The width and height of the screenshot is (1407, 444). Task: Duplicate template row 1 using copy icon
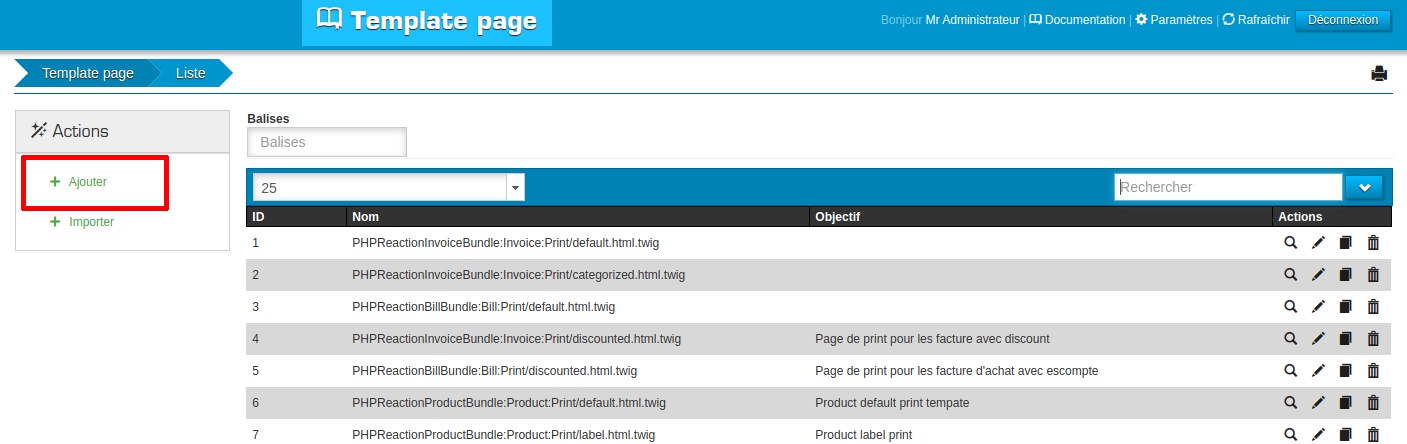point(1345,243)
